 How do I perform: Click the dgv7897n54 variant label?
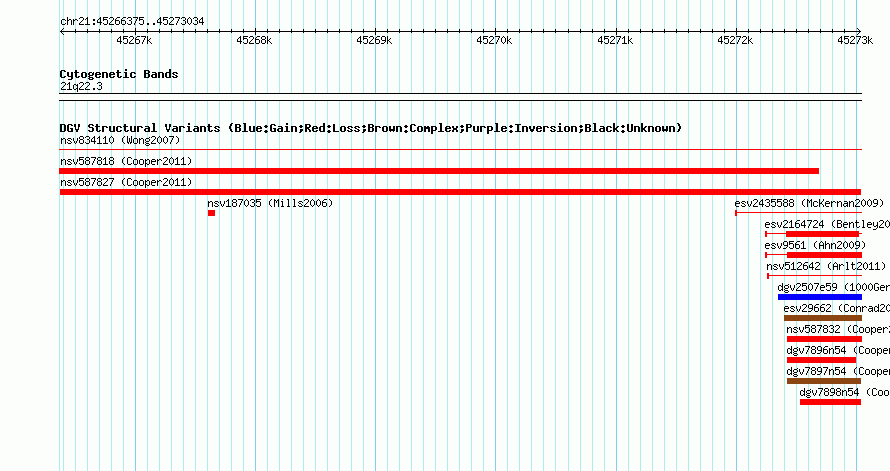tap(838, 371)
